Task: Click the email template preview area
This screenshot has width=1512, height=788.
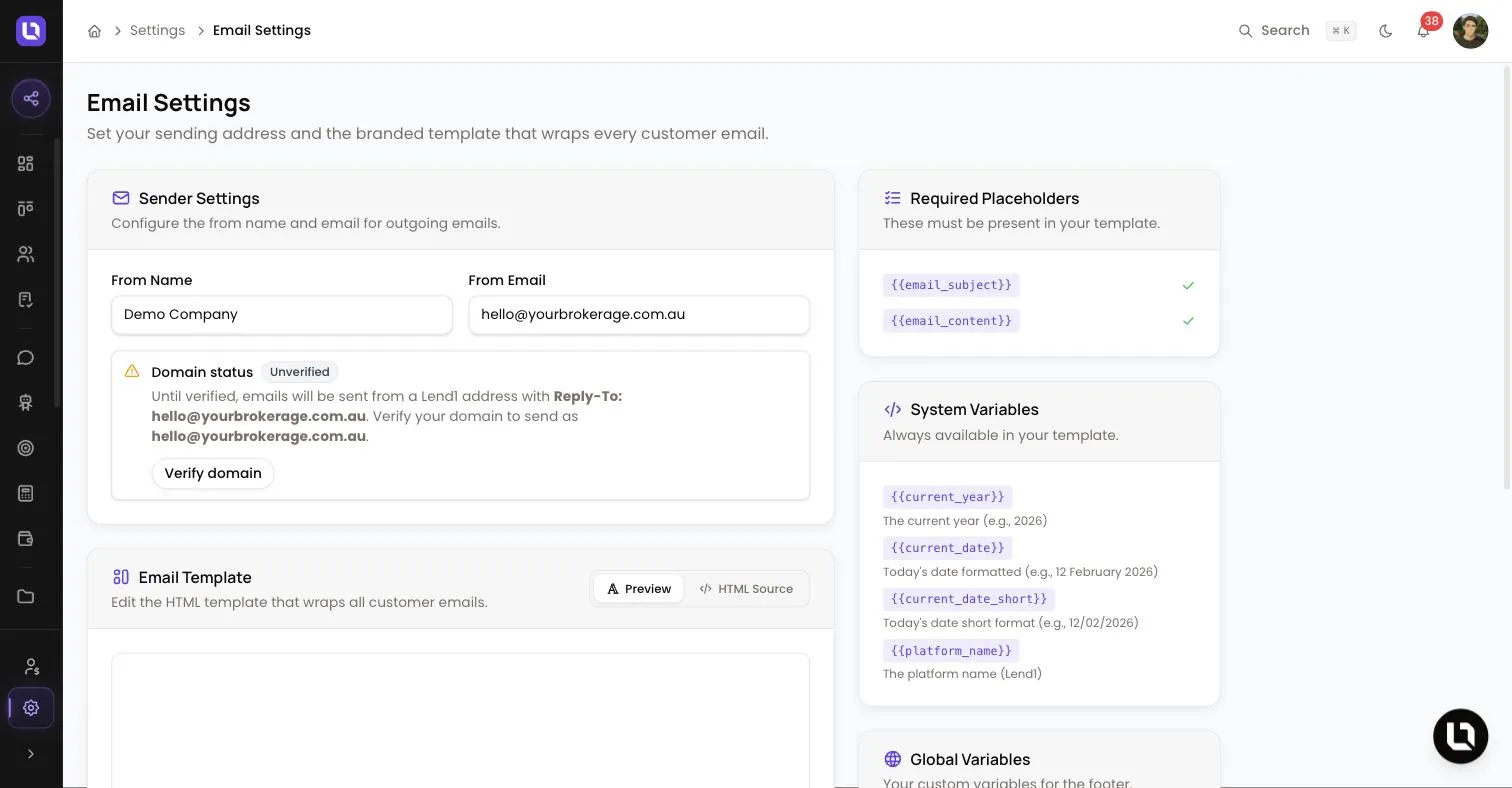Action: point(460,720)
